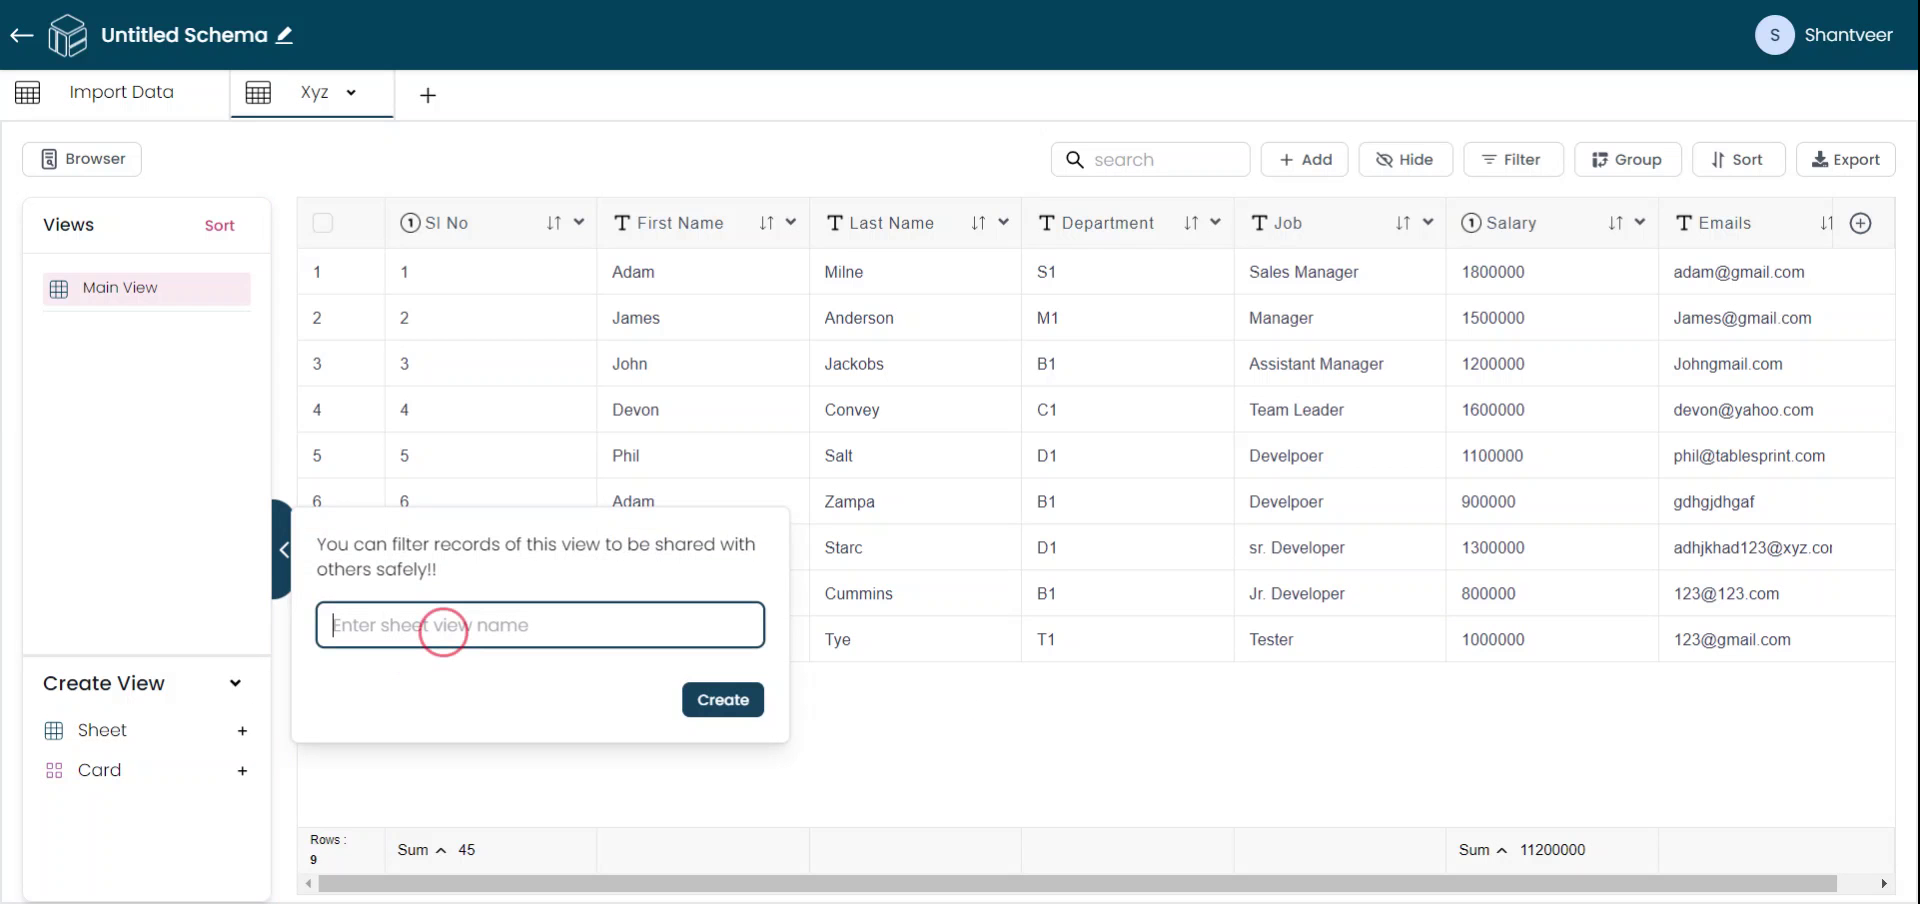The width and height of the screenshot is (1920, 904).
Task: Open the Xyz tab dropdown arrow
Action: click(x=351, y=93)
